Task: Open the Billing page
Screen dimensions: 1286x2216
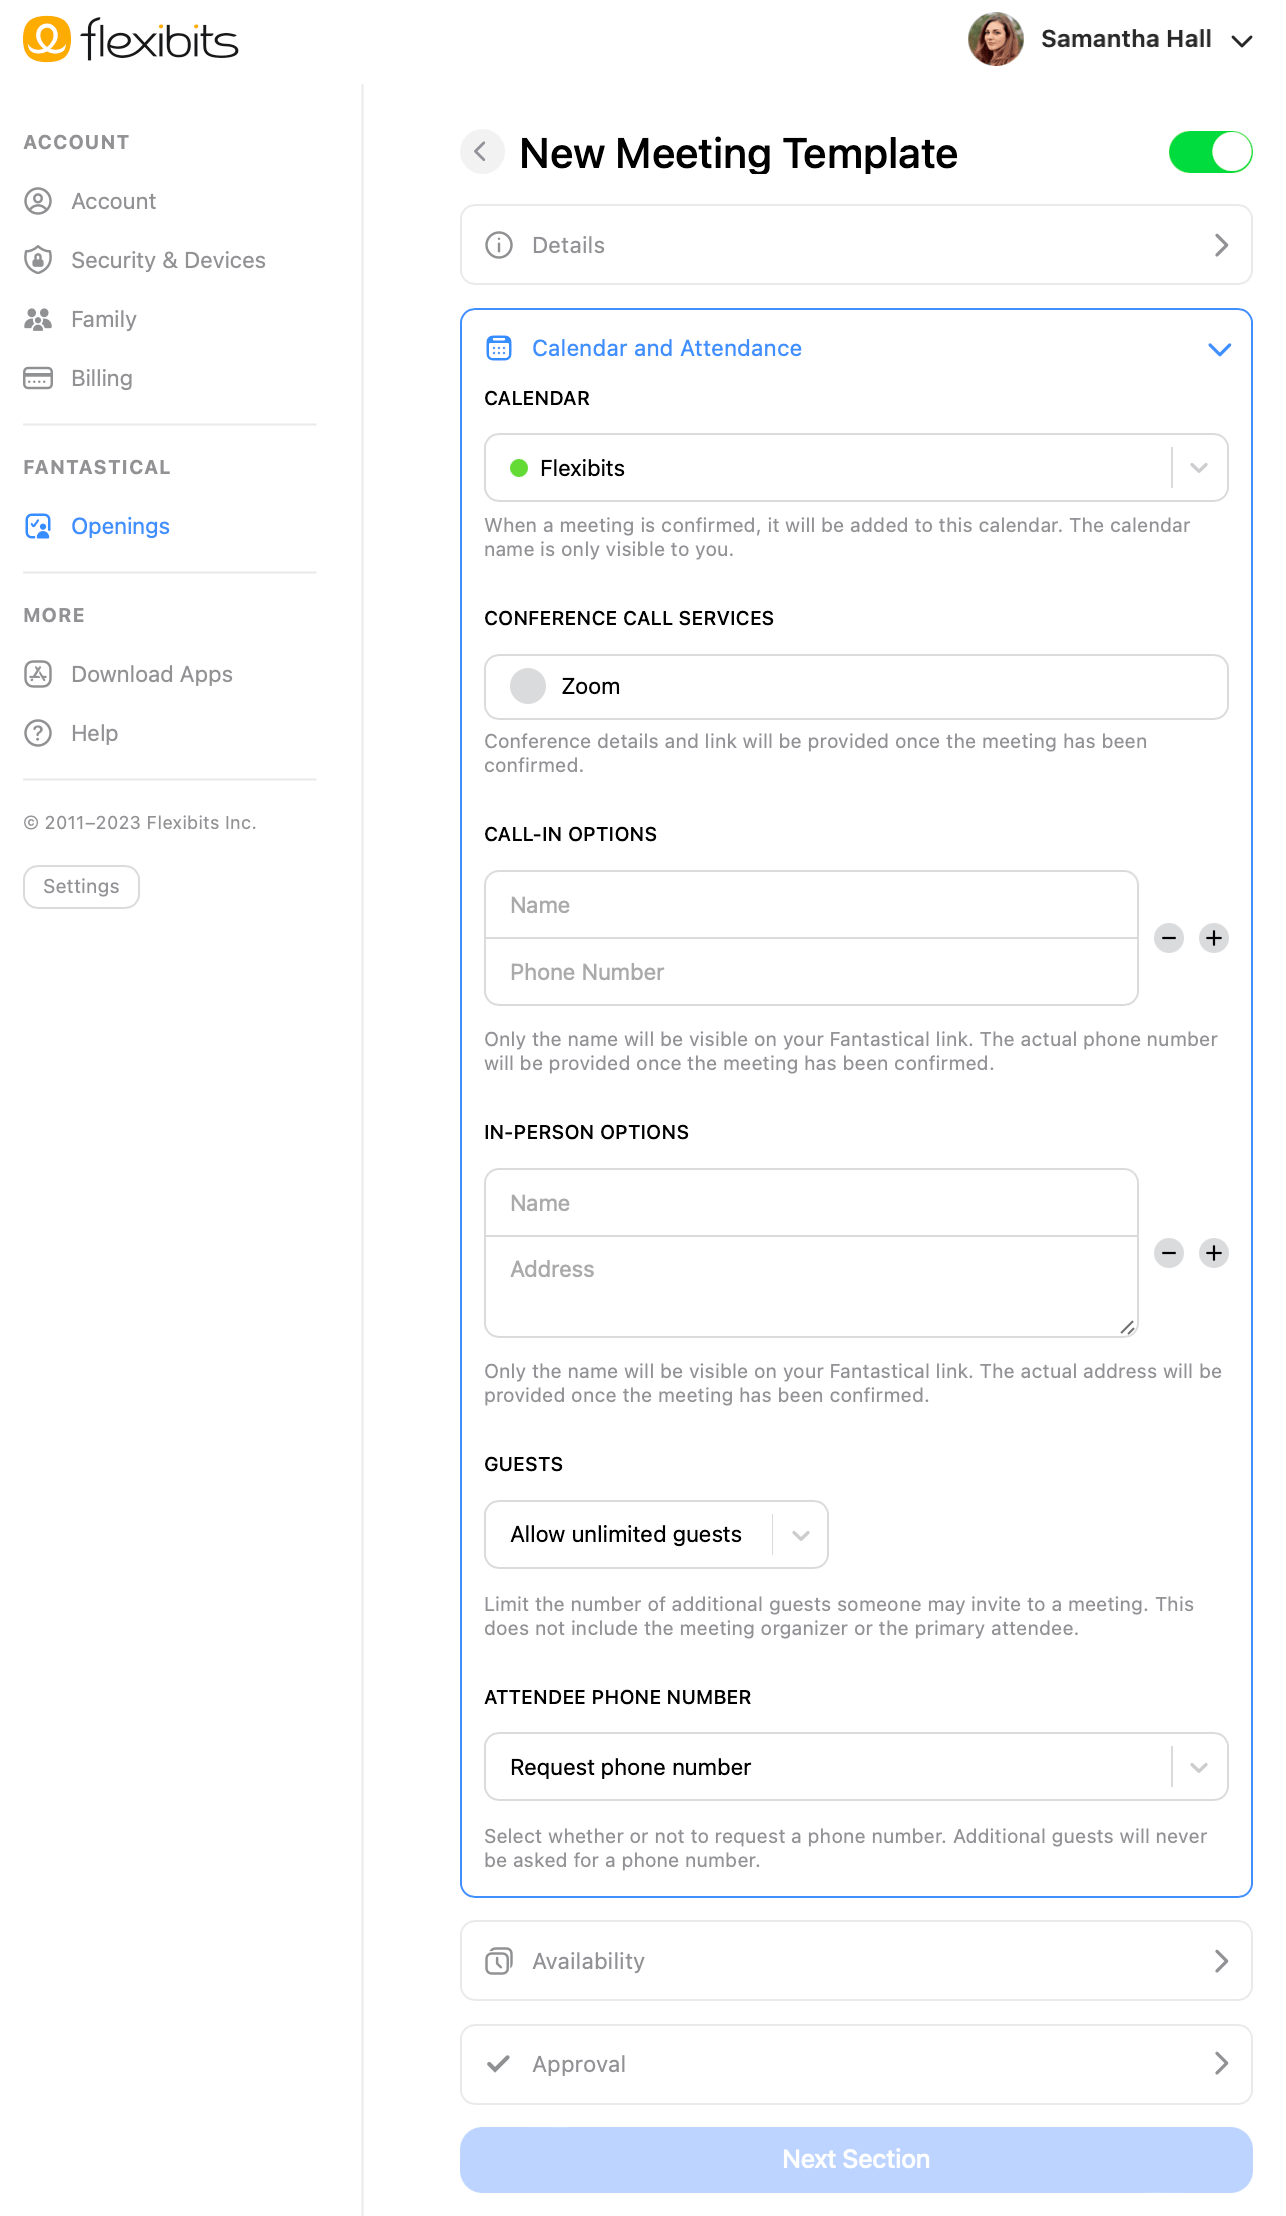Action: (x=102, y=378)
